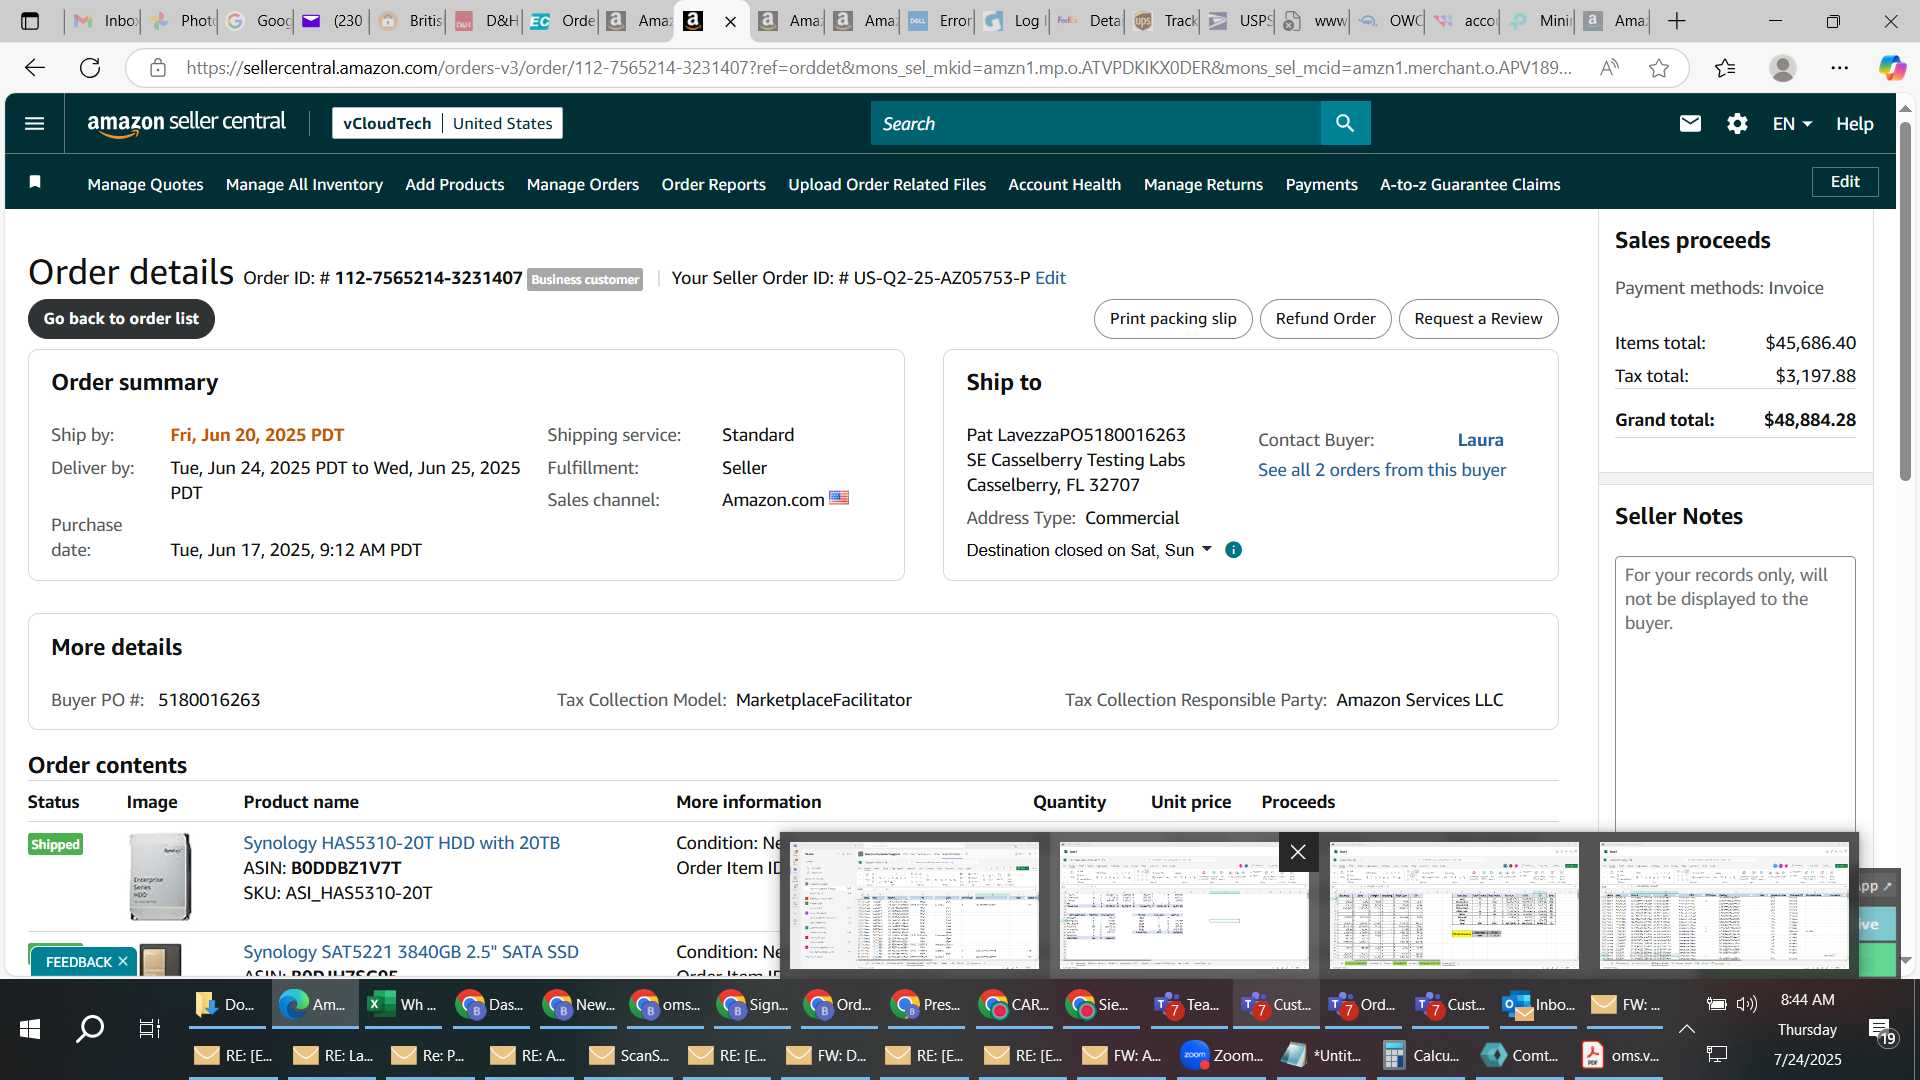Click Refund Order button
The image size is (1920, 1080).
[x=1325, y=318]
